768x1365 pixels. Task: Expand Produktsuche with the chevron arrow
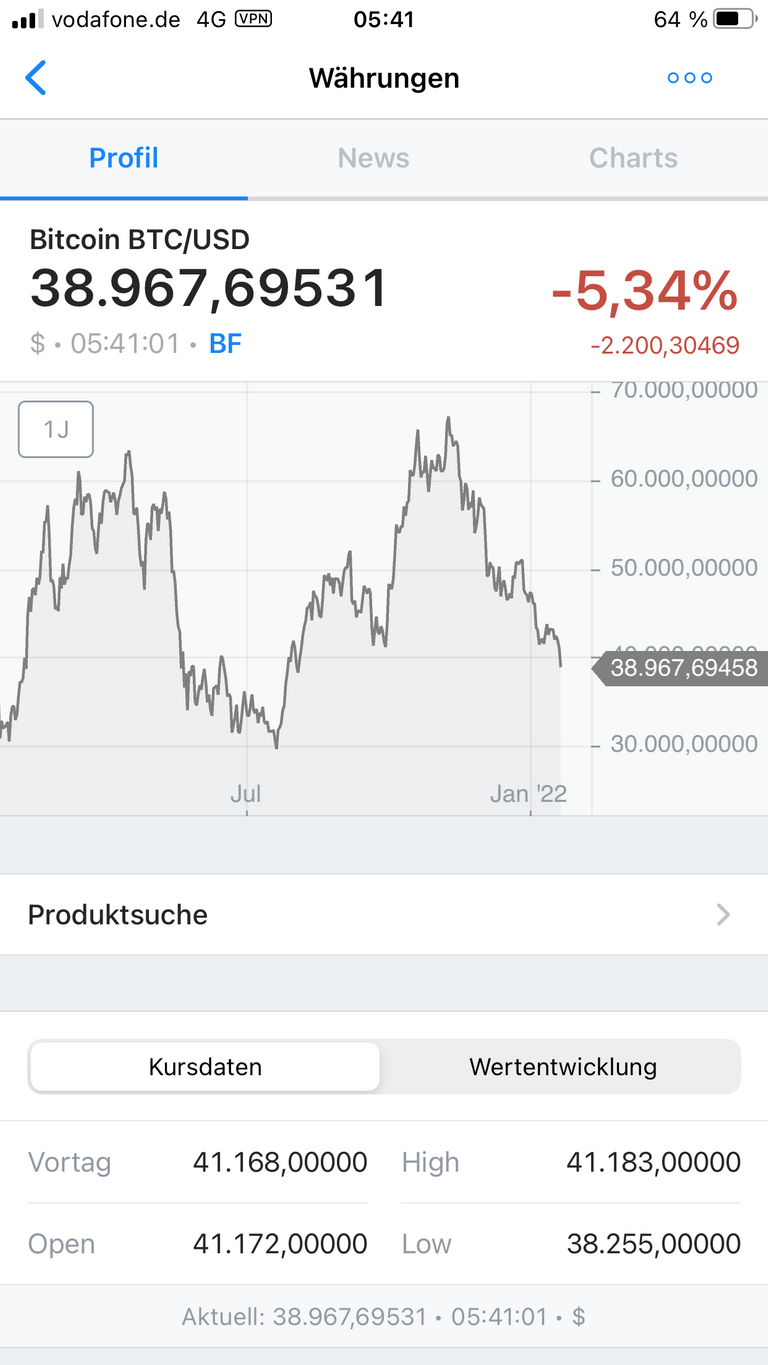pyautogui.click(x=724, y=914)
